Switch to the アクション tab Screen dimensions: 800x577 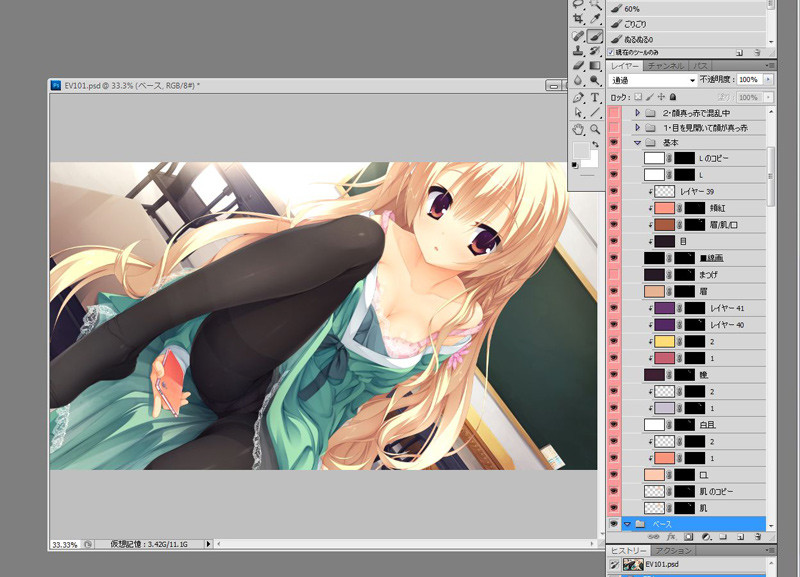pyautogui.click(x=673, y=551)
